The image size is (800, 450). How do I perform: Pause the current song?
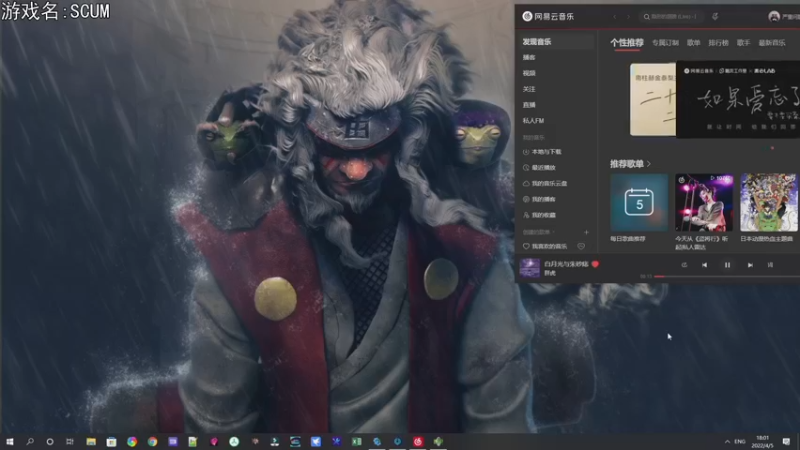coord(727,265)
